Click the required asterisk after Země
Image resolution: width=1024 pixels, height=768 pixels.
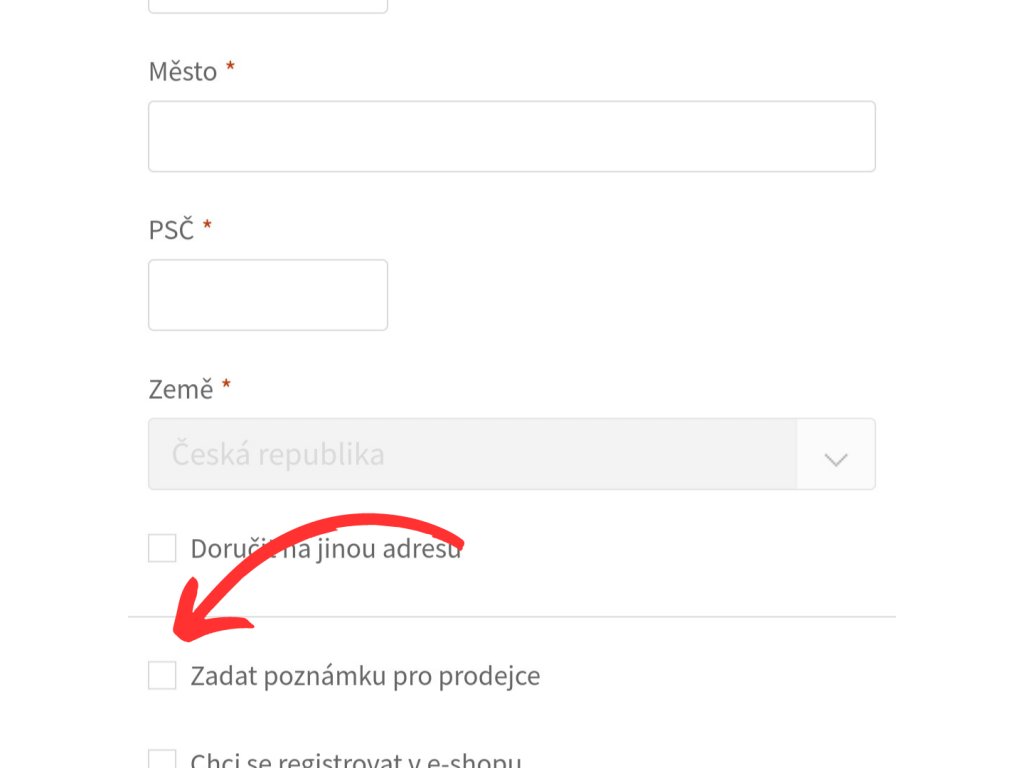(x=226, y=386)
